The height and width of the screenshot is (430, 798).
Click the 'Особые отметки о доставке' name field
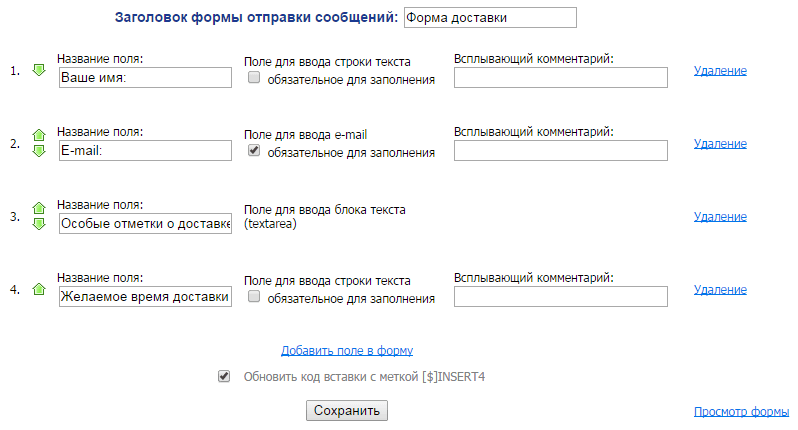[145, 224]
